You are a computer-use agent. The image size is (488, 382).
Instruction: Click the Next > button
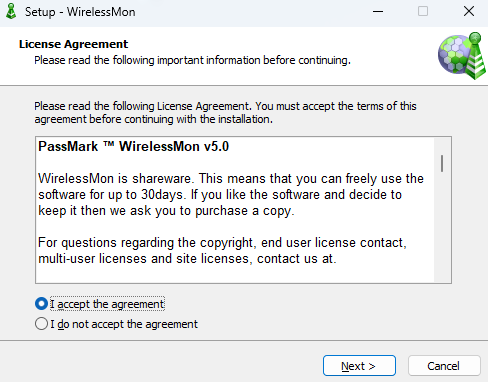coord(359,366)
